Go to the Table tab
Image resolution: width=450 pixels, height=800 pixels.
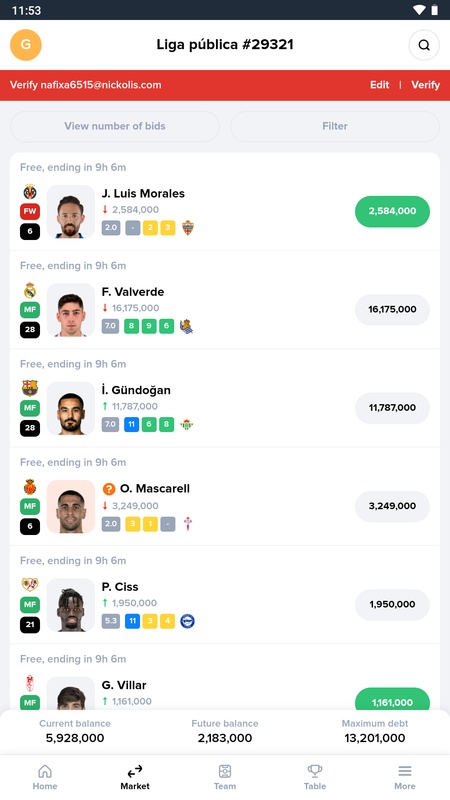(315, 777)
